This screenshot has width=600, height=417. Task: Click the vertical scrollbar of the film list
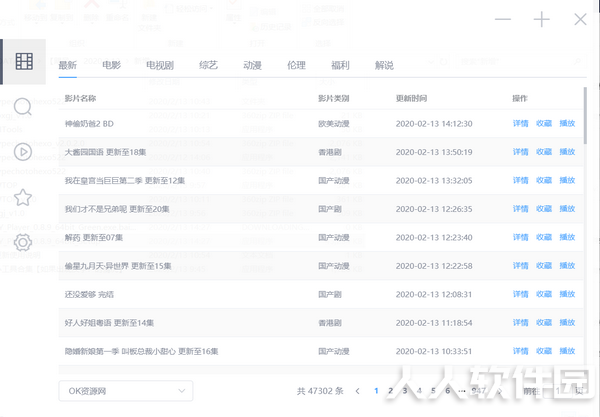tap(585, 115)
